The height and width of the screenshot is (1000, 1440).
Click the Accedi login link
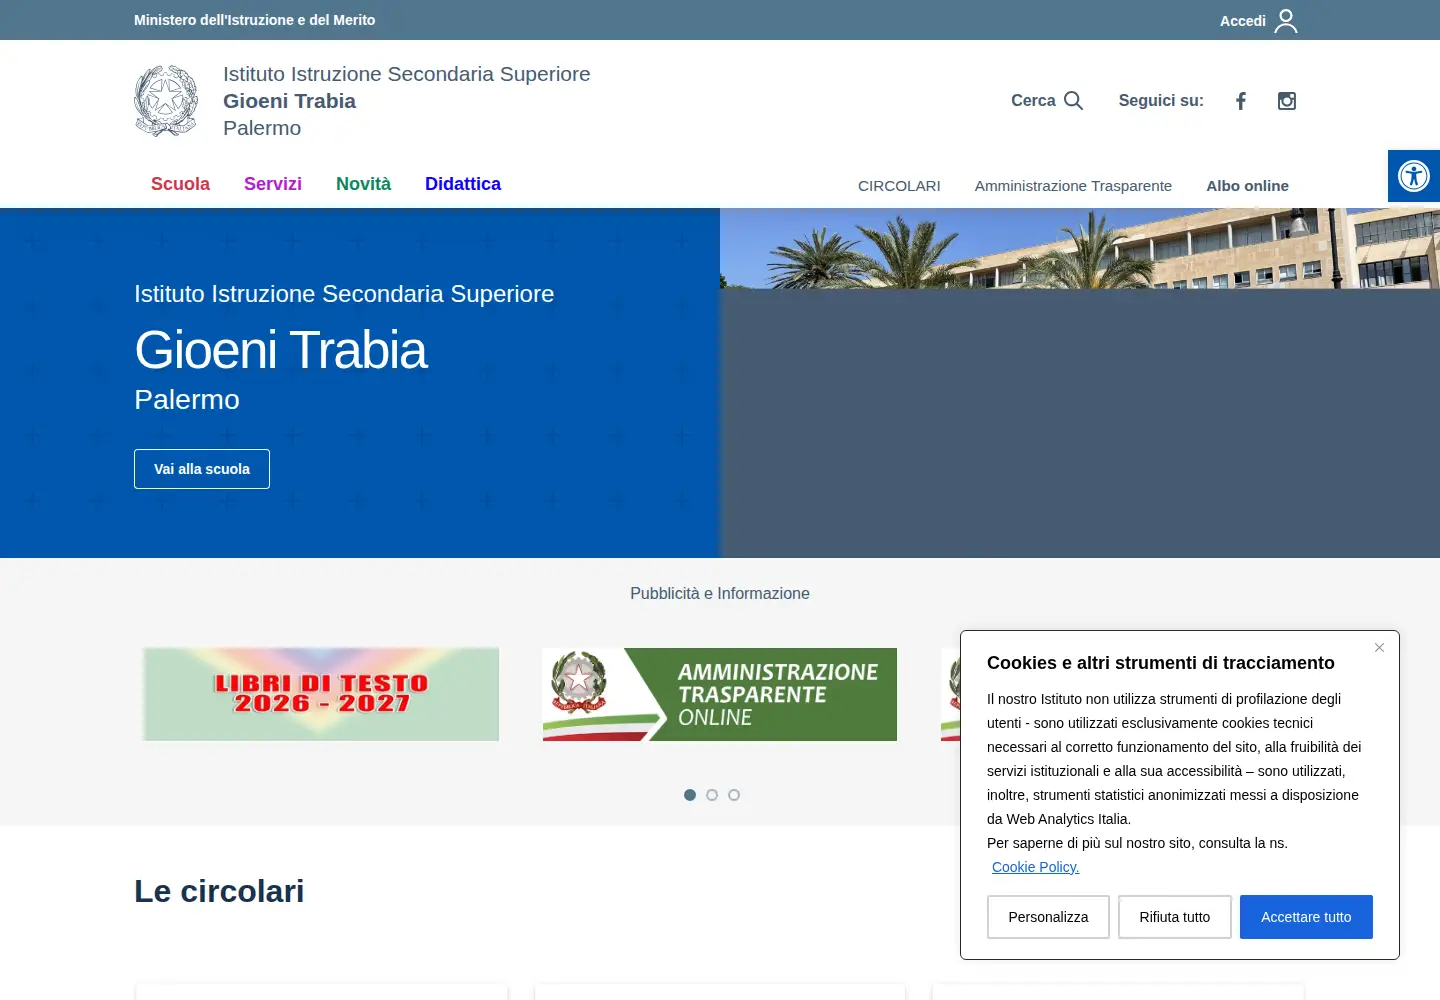(1243, 21)
